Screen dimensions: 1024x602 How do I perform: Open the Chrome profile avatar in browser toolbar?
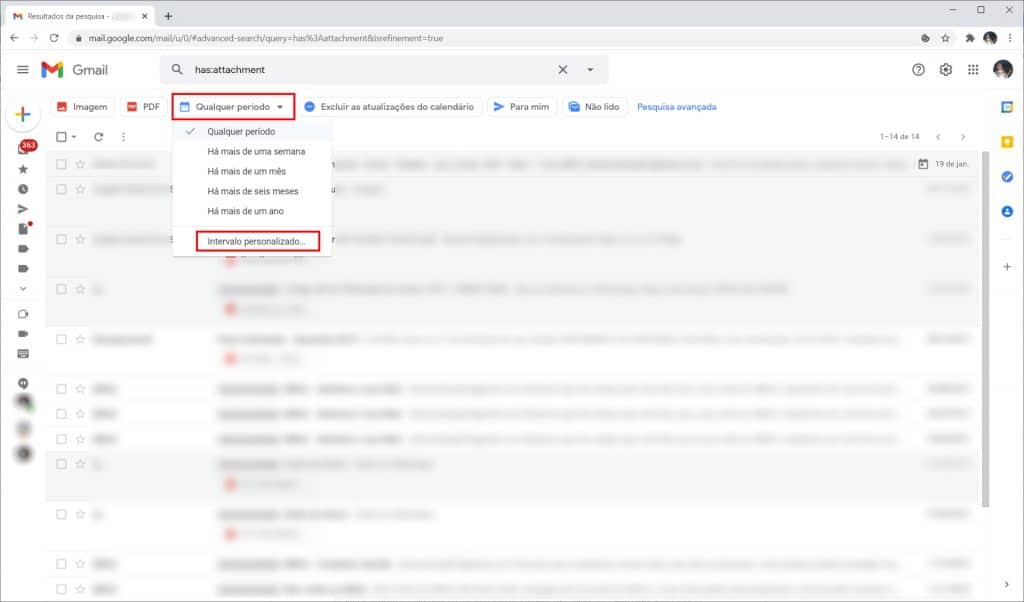tap(990, 39)
